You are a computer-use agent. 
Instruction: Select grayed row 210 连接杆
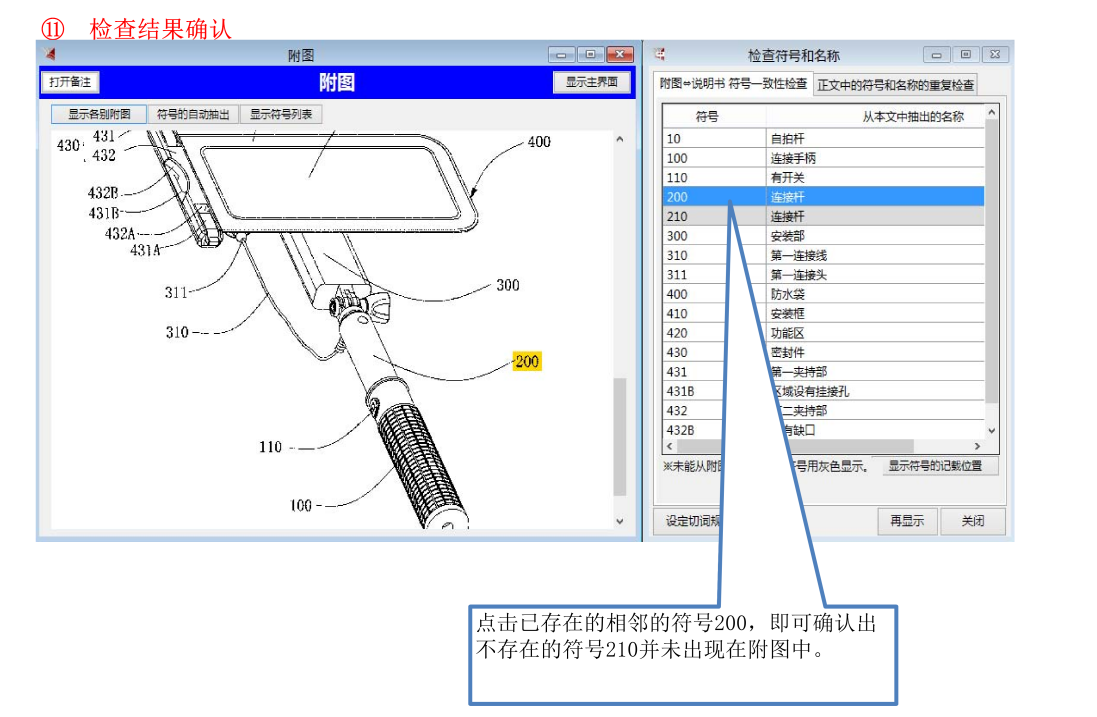coord(823,217)
